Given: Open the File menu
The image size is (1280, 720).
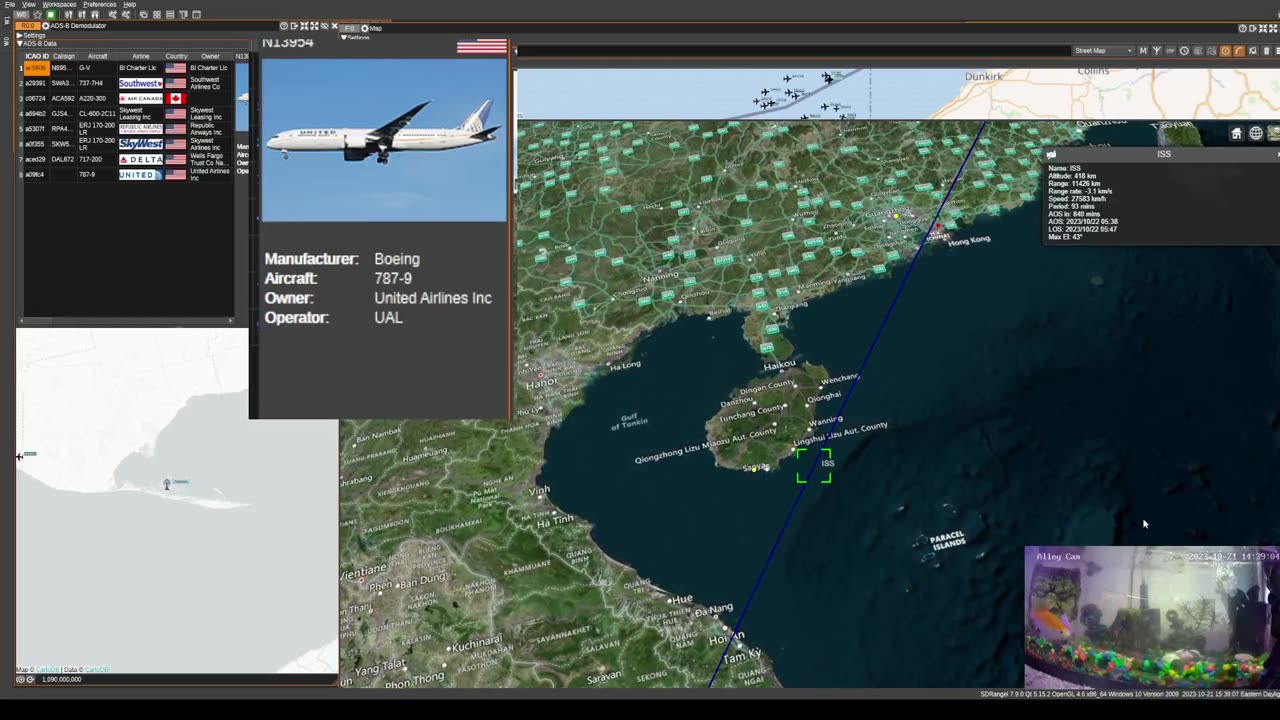Looking at the screenshot, I should 10,4.
